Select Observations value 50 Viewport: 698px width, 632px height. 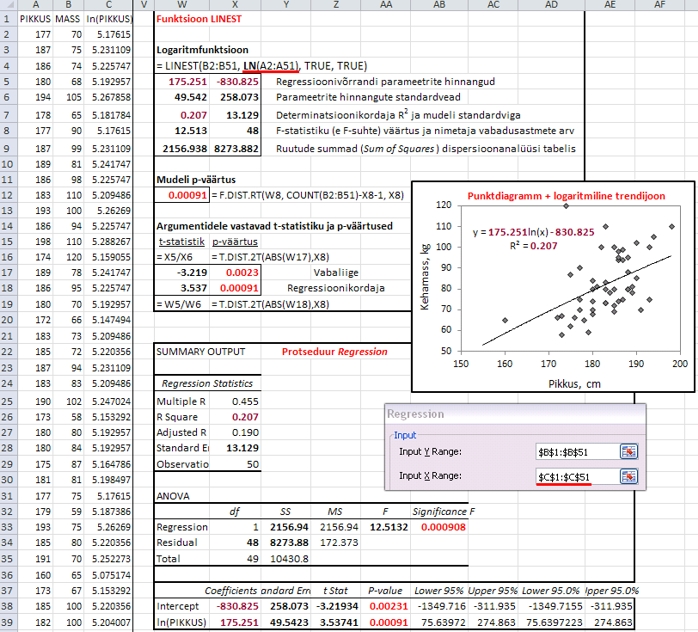click(x=235, y=464)
